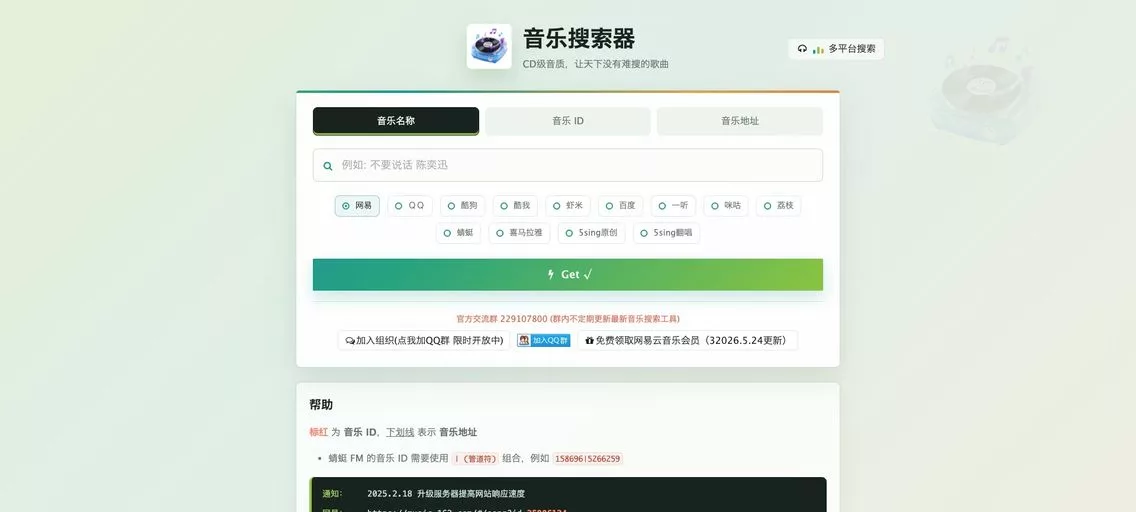Screen dimensions: 1136x512
Task: Click the 下划线 underlined help word
Action: [400, 432]
